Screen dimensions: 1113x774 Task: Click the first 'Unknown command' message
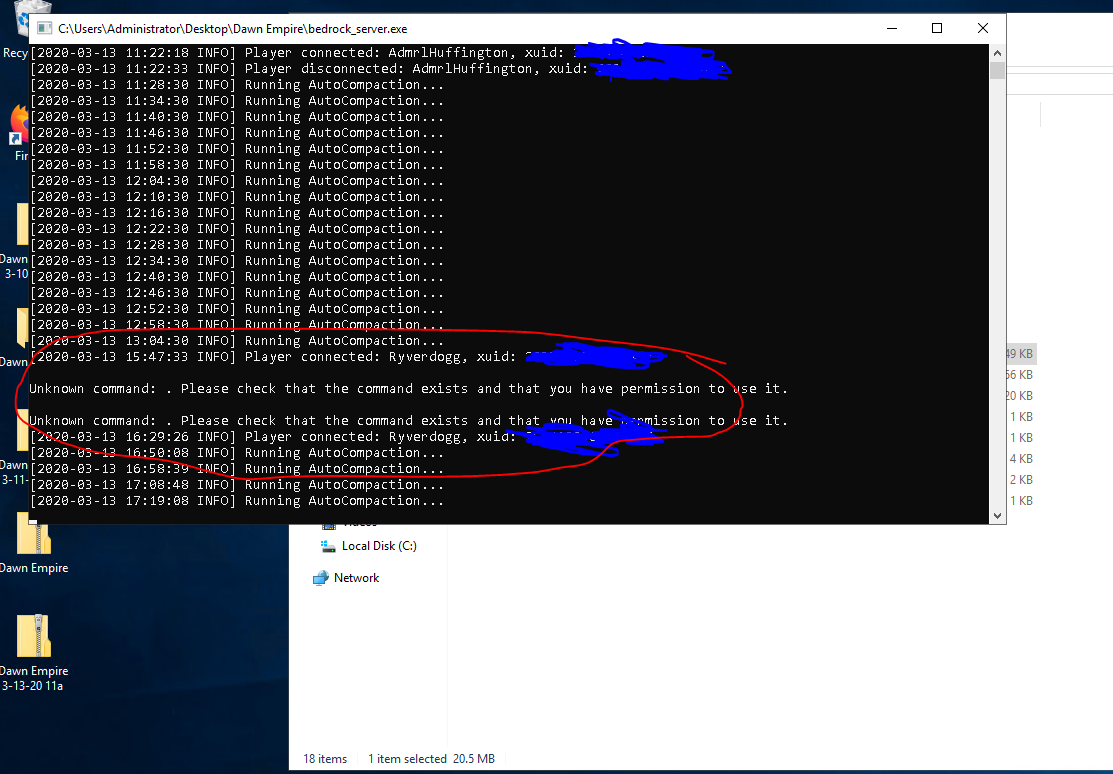point(408,389)
